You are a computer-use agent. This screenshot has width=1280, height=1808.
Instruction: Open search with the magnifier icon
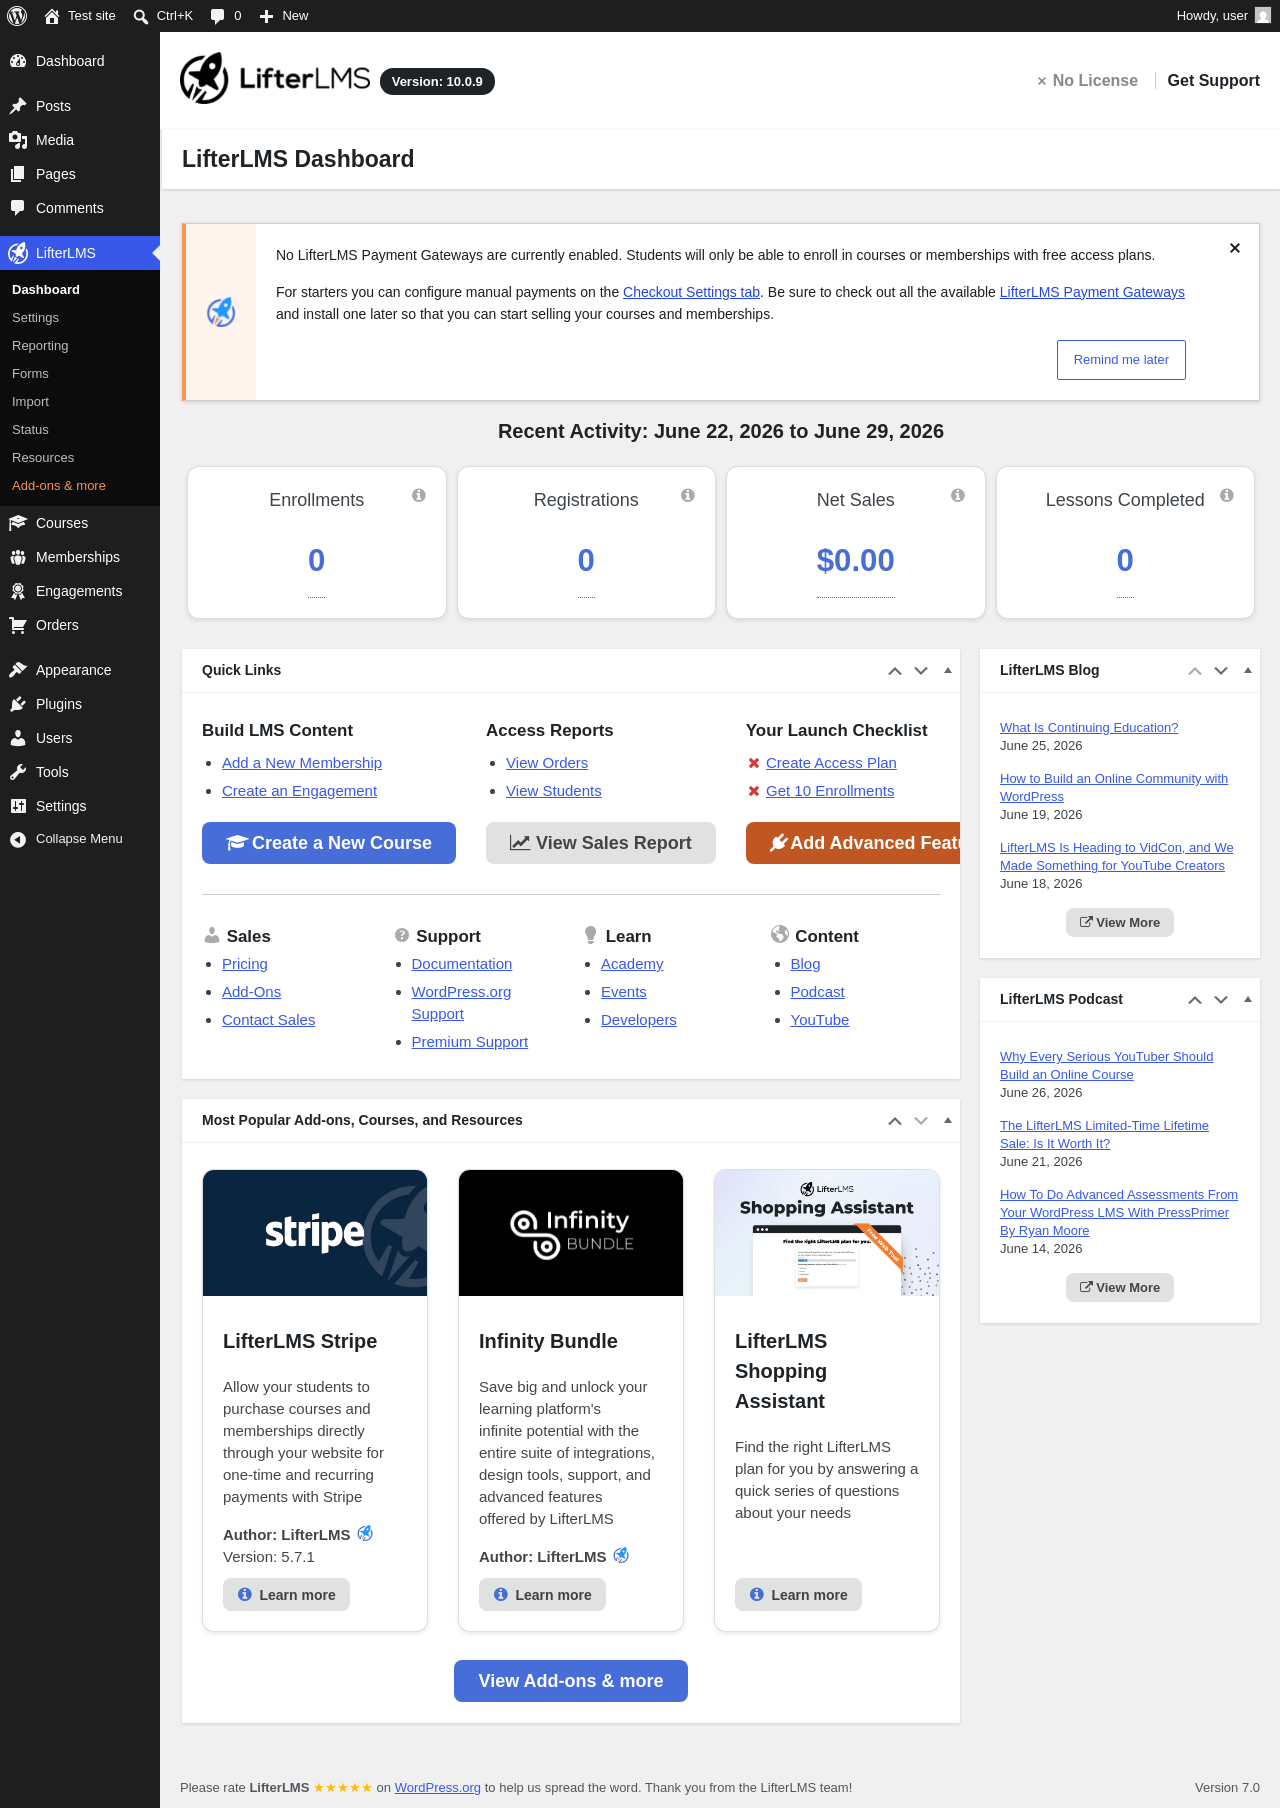pyautogui.click(x=141, y=16)
